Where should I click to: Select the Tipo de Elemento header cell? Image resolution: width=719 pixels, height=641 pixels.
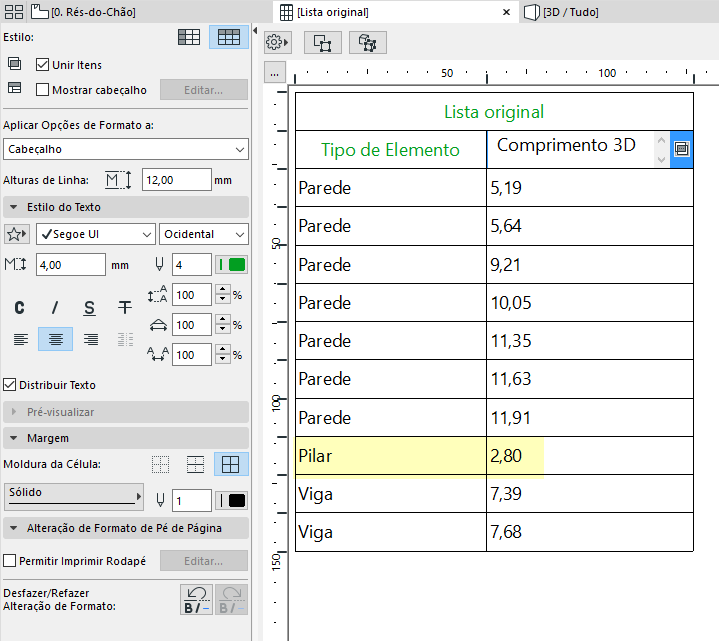coord(391,149)
